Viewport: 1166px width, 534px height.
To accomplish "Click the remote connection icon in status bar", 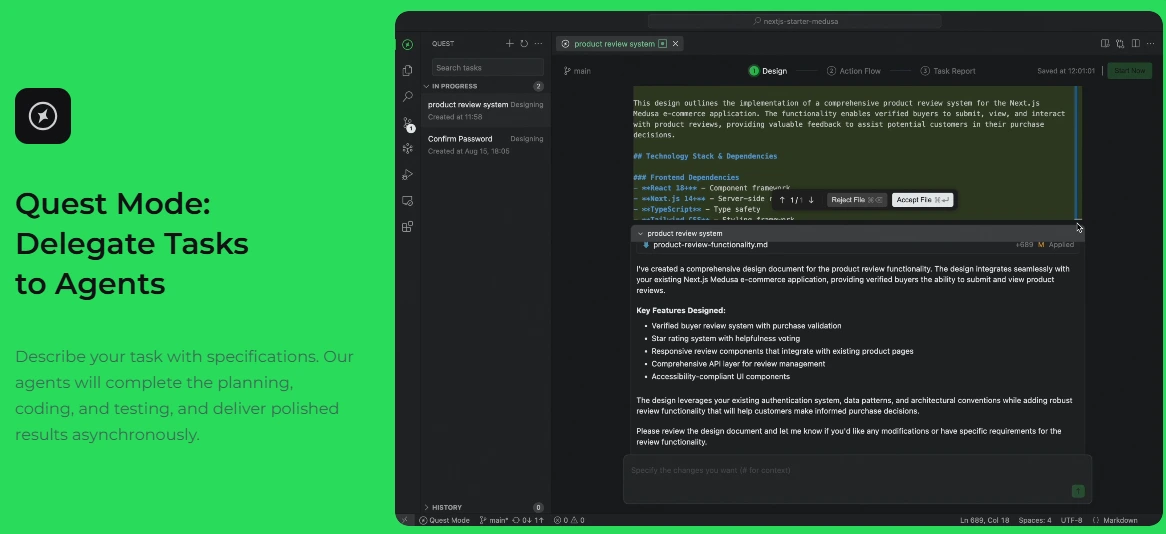I will [x=405, y=520].
